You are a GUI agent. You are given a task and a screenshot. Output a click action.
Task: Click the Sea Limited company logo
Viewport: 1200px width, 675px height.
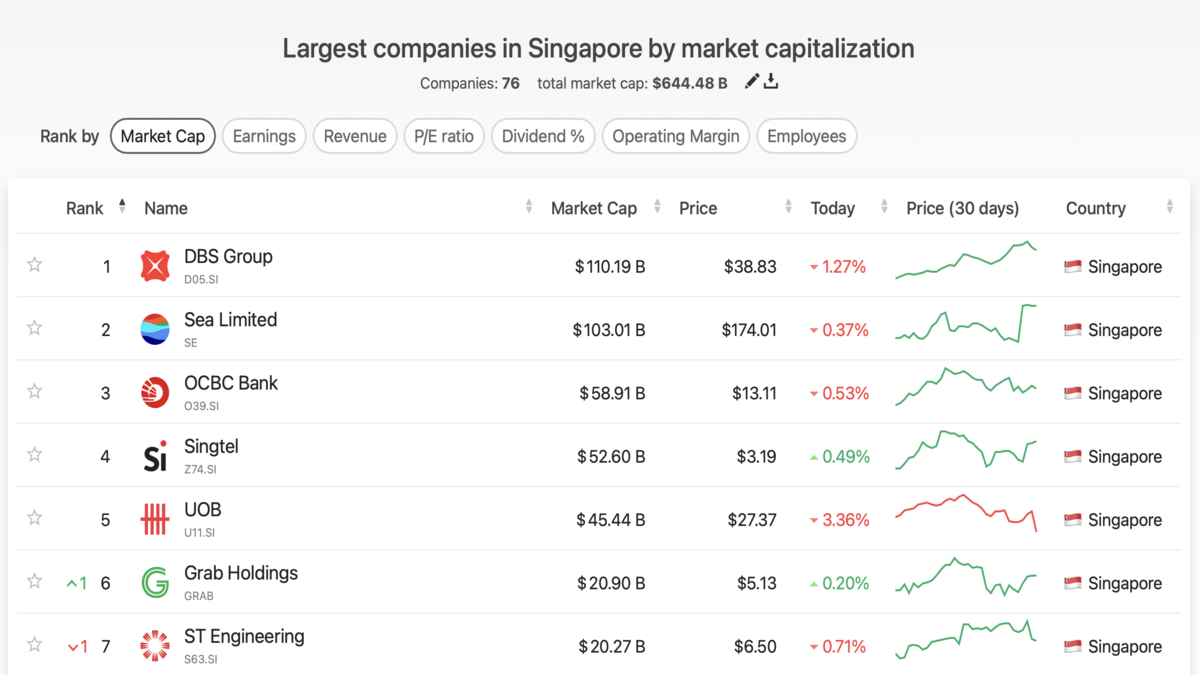pyautogui.click(x=155, y=329)
